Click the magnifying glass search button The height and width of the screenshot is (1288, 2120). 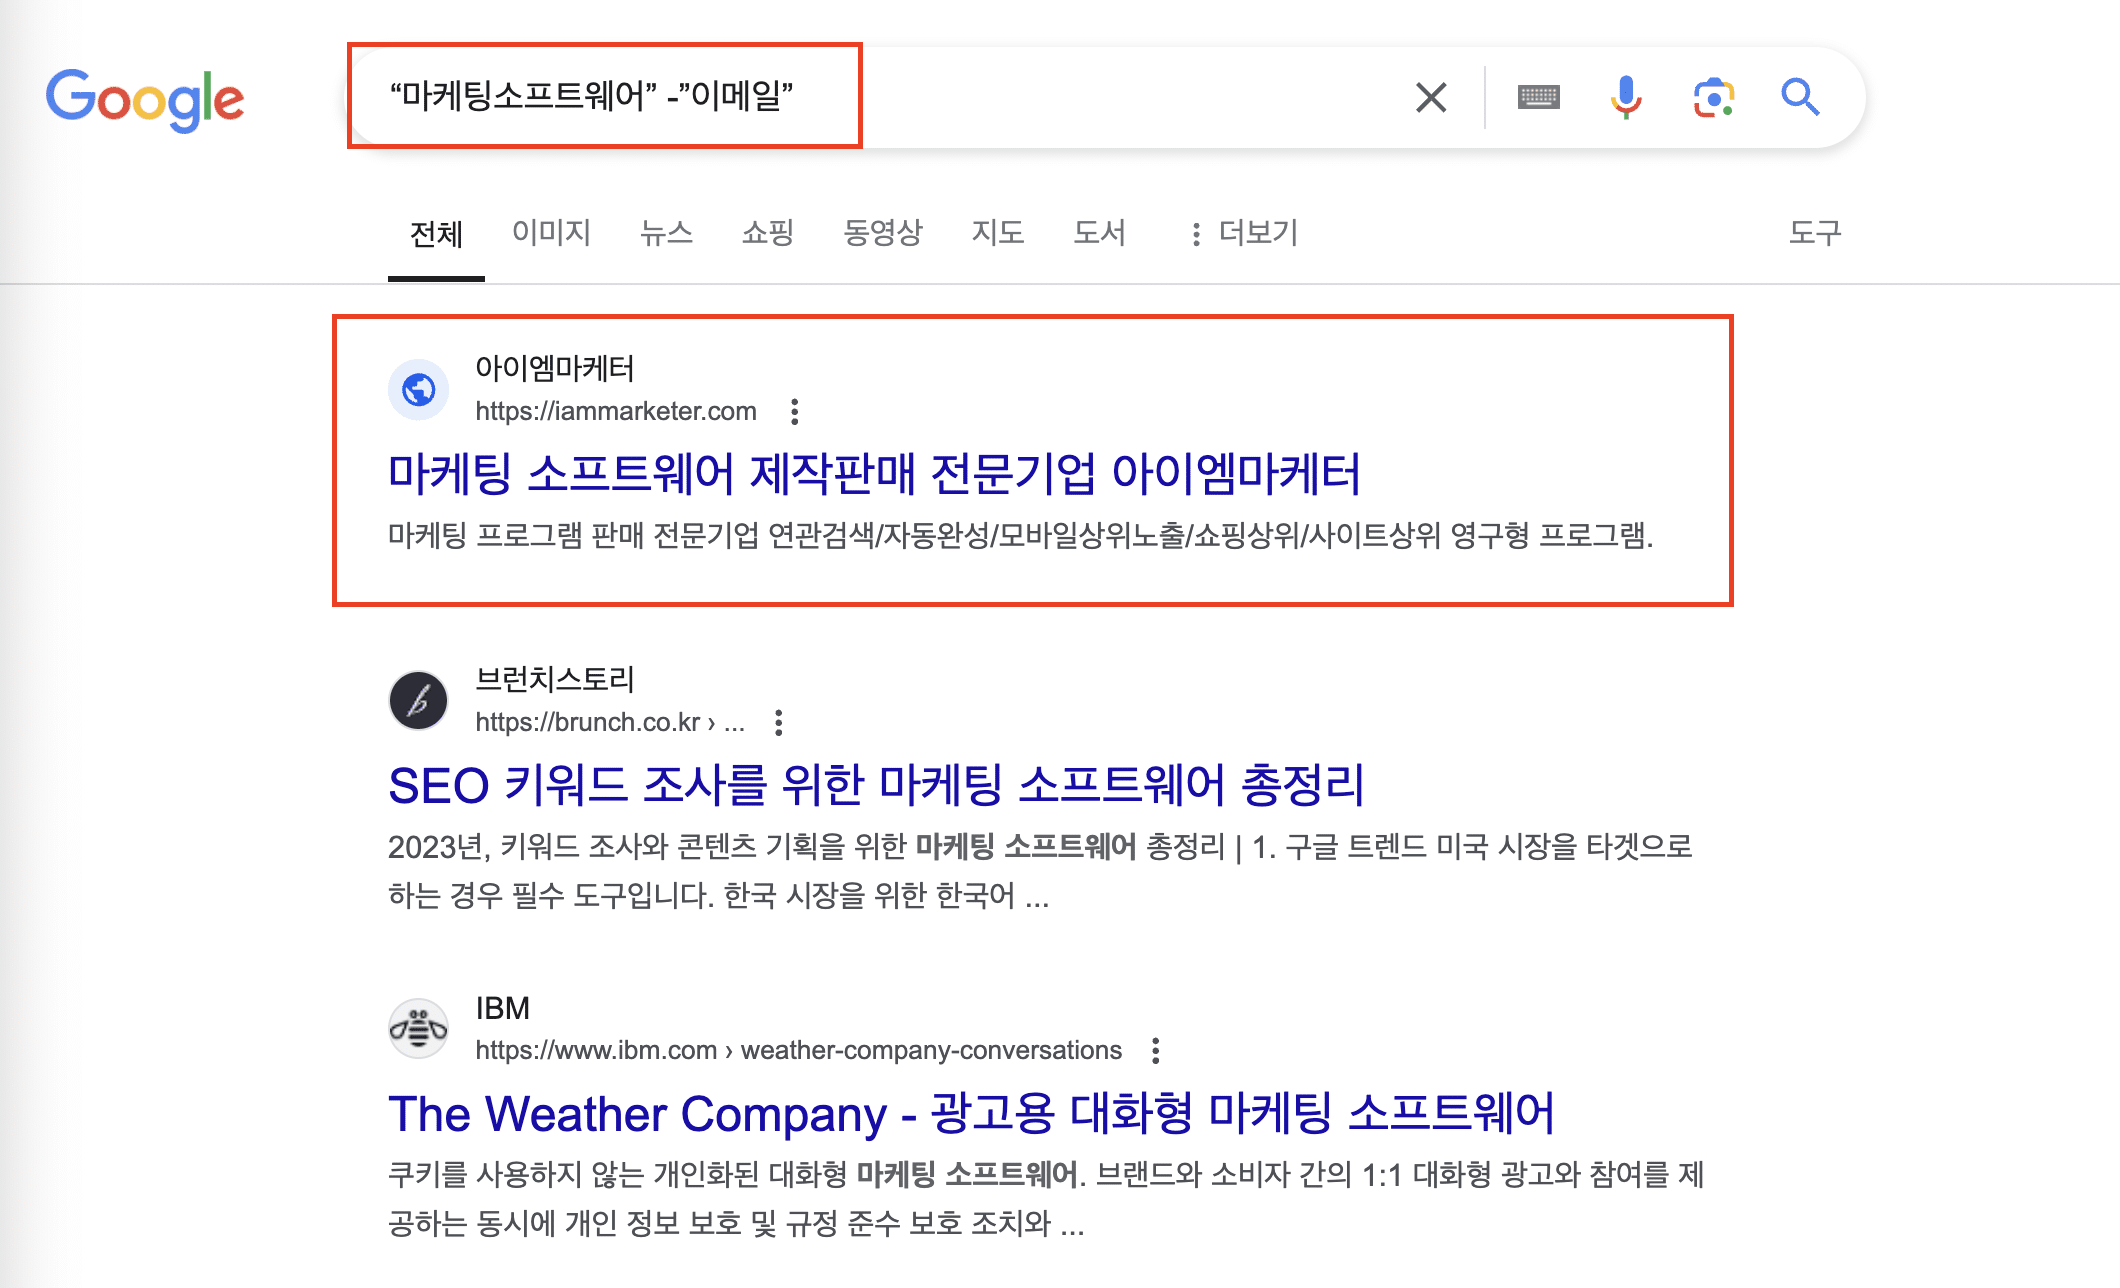tap(1800, 97)
